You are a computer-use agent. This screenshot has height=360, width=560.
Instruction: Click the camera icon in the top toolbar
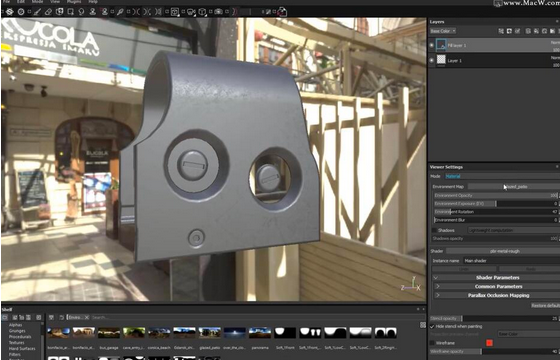(218, 12)
